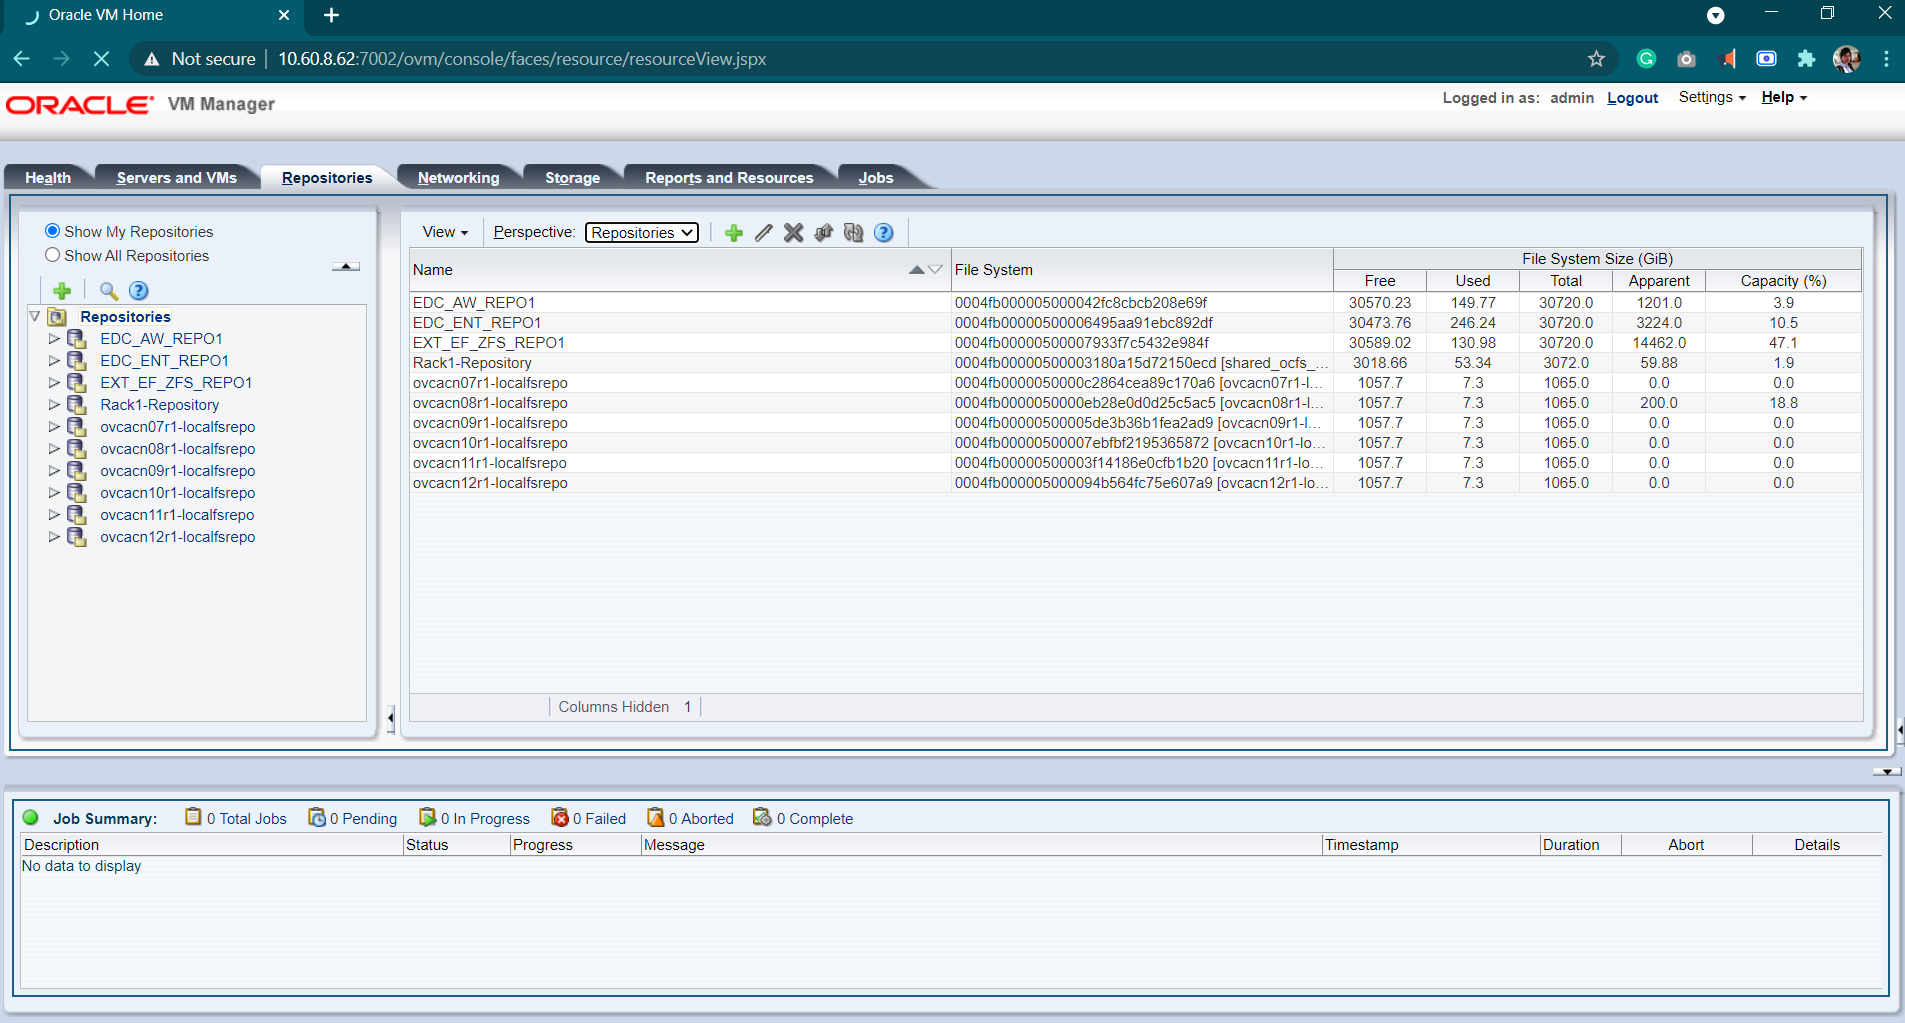Expand the ovcacn07r1-localfsrepo tree node
Screen dimensions: 1905x1023
tap(54, 427)
